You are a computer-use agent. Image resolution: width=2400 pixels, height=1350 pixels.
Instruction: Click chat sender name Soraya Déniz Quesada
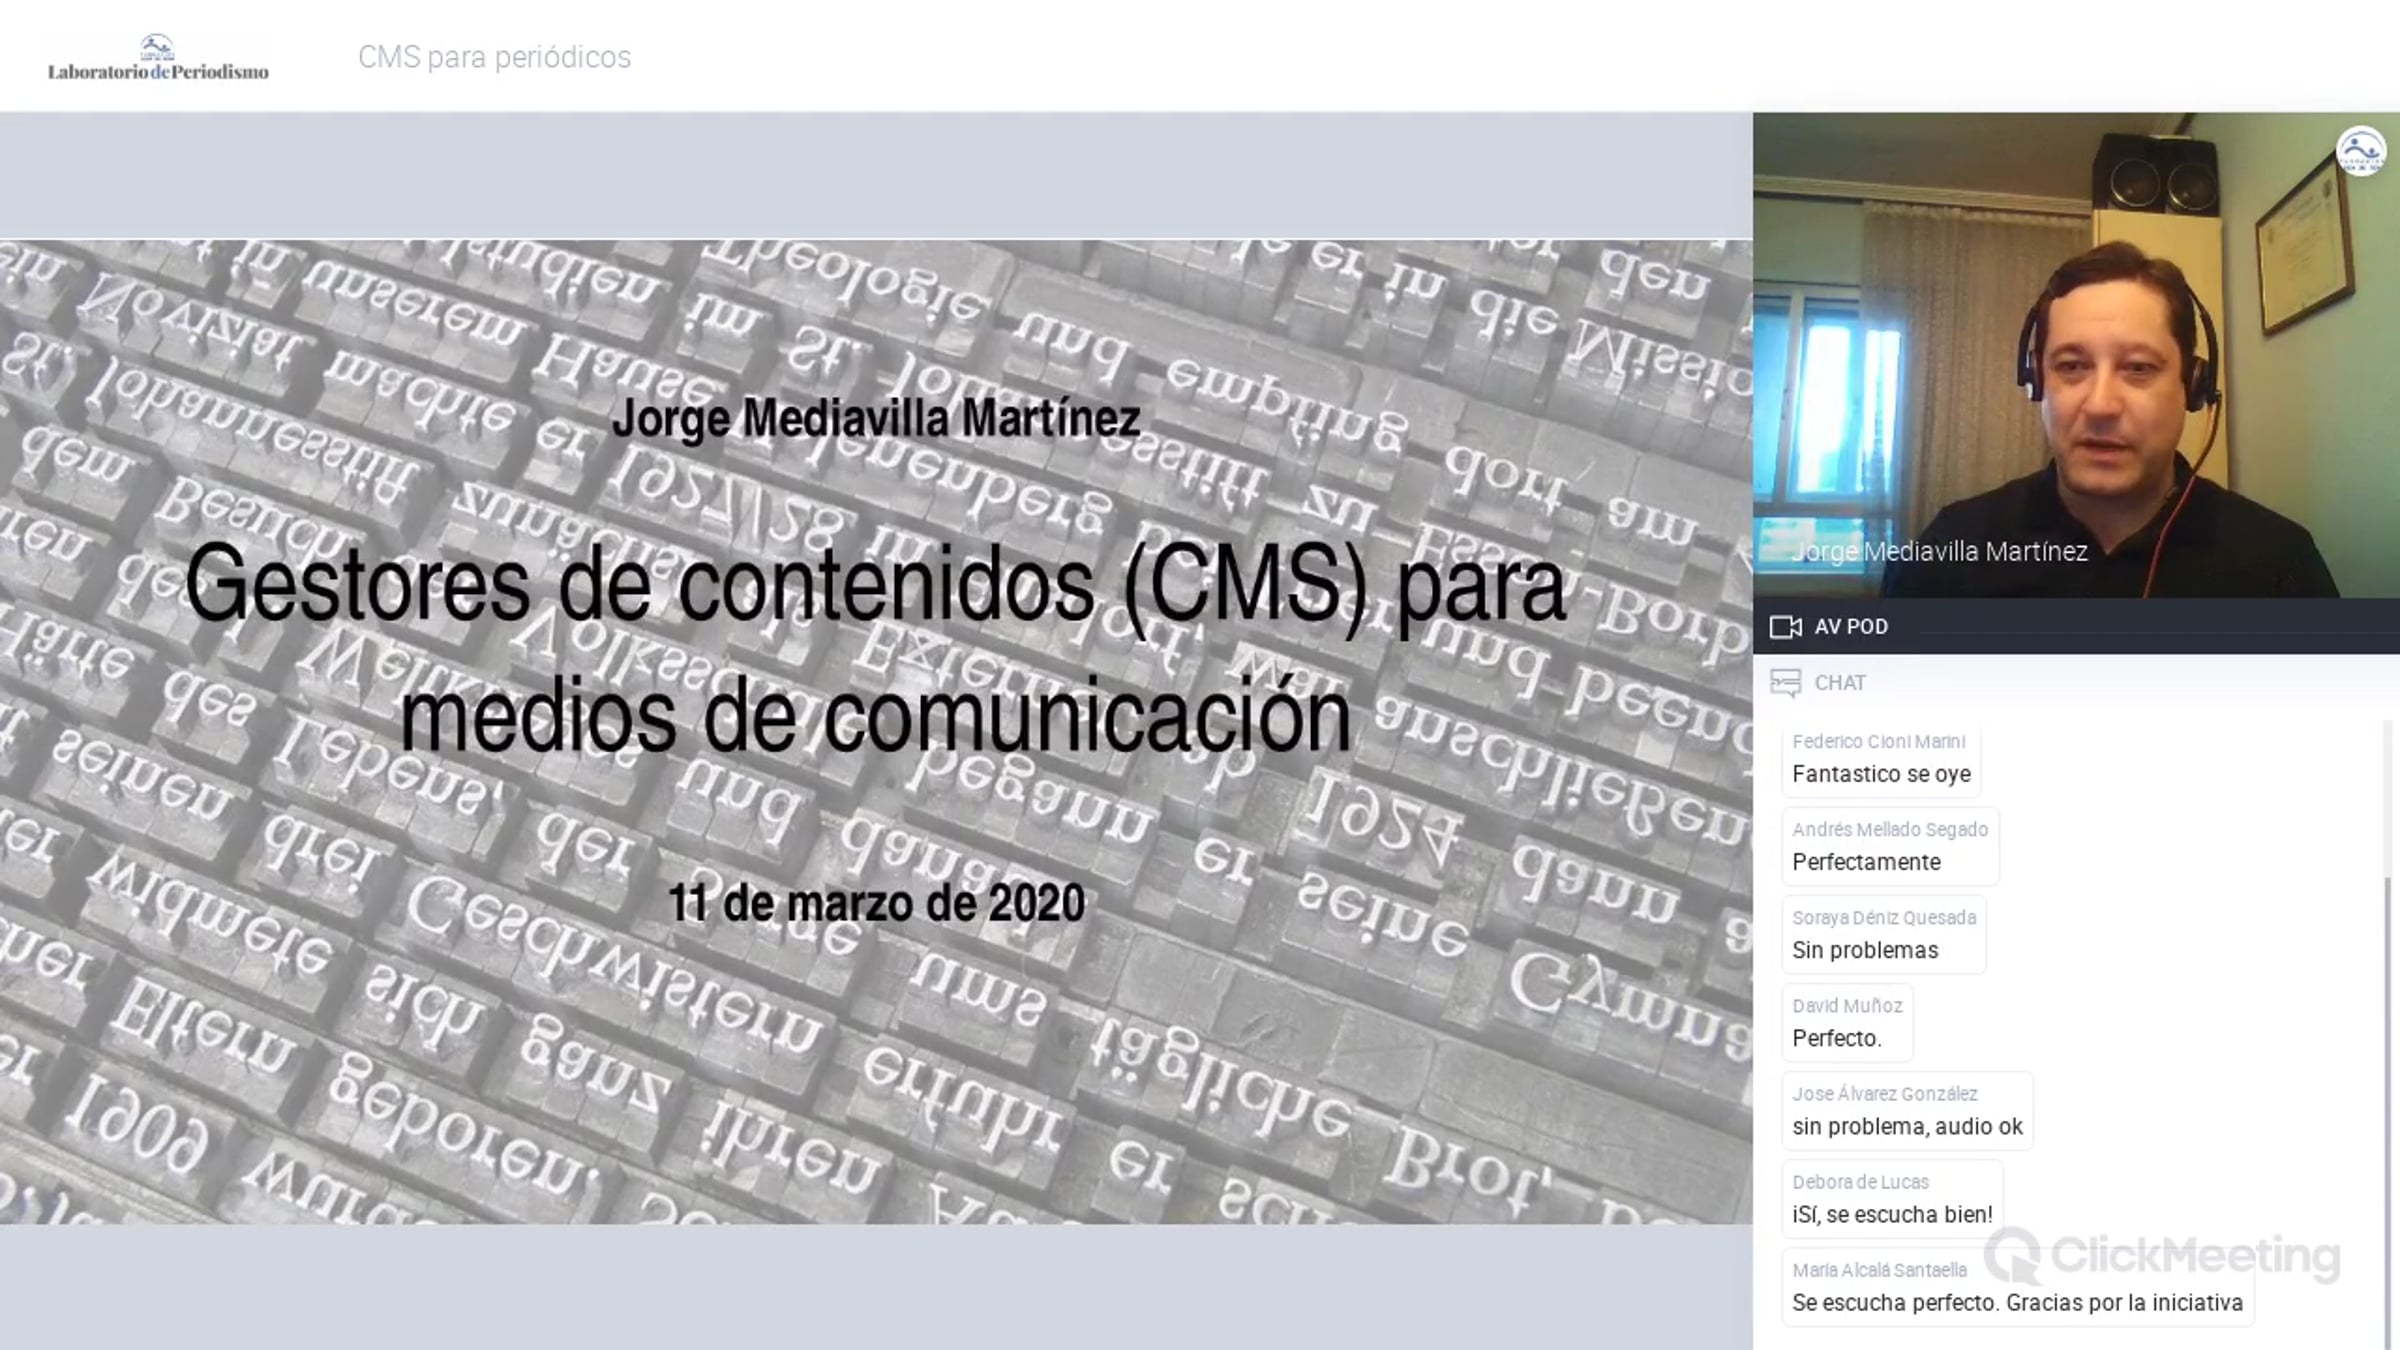[1884, 917]
